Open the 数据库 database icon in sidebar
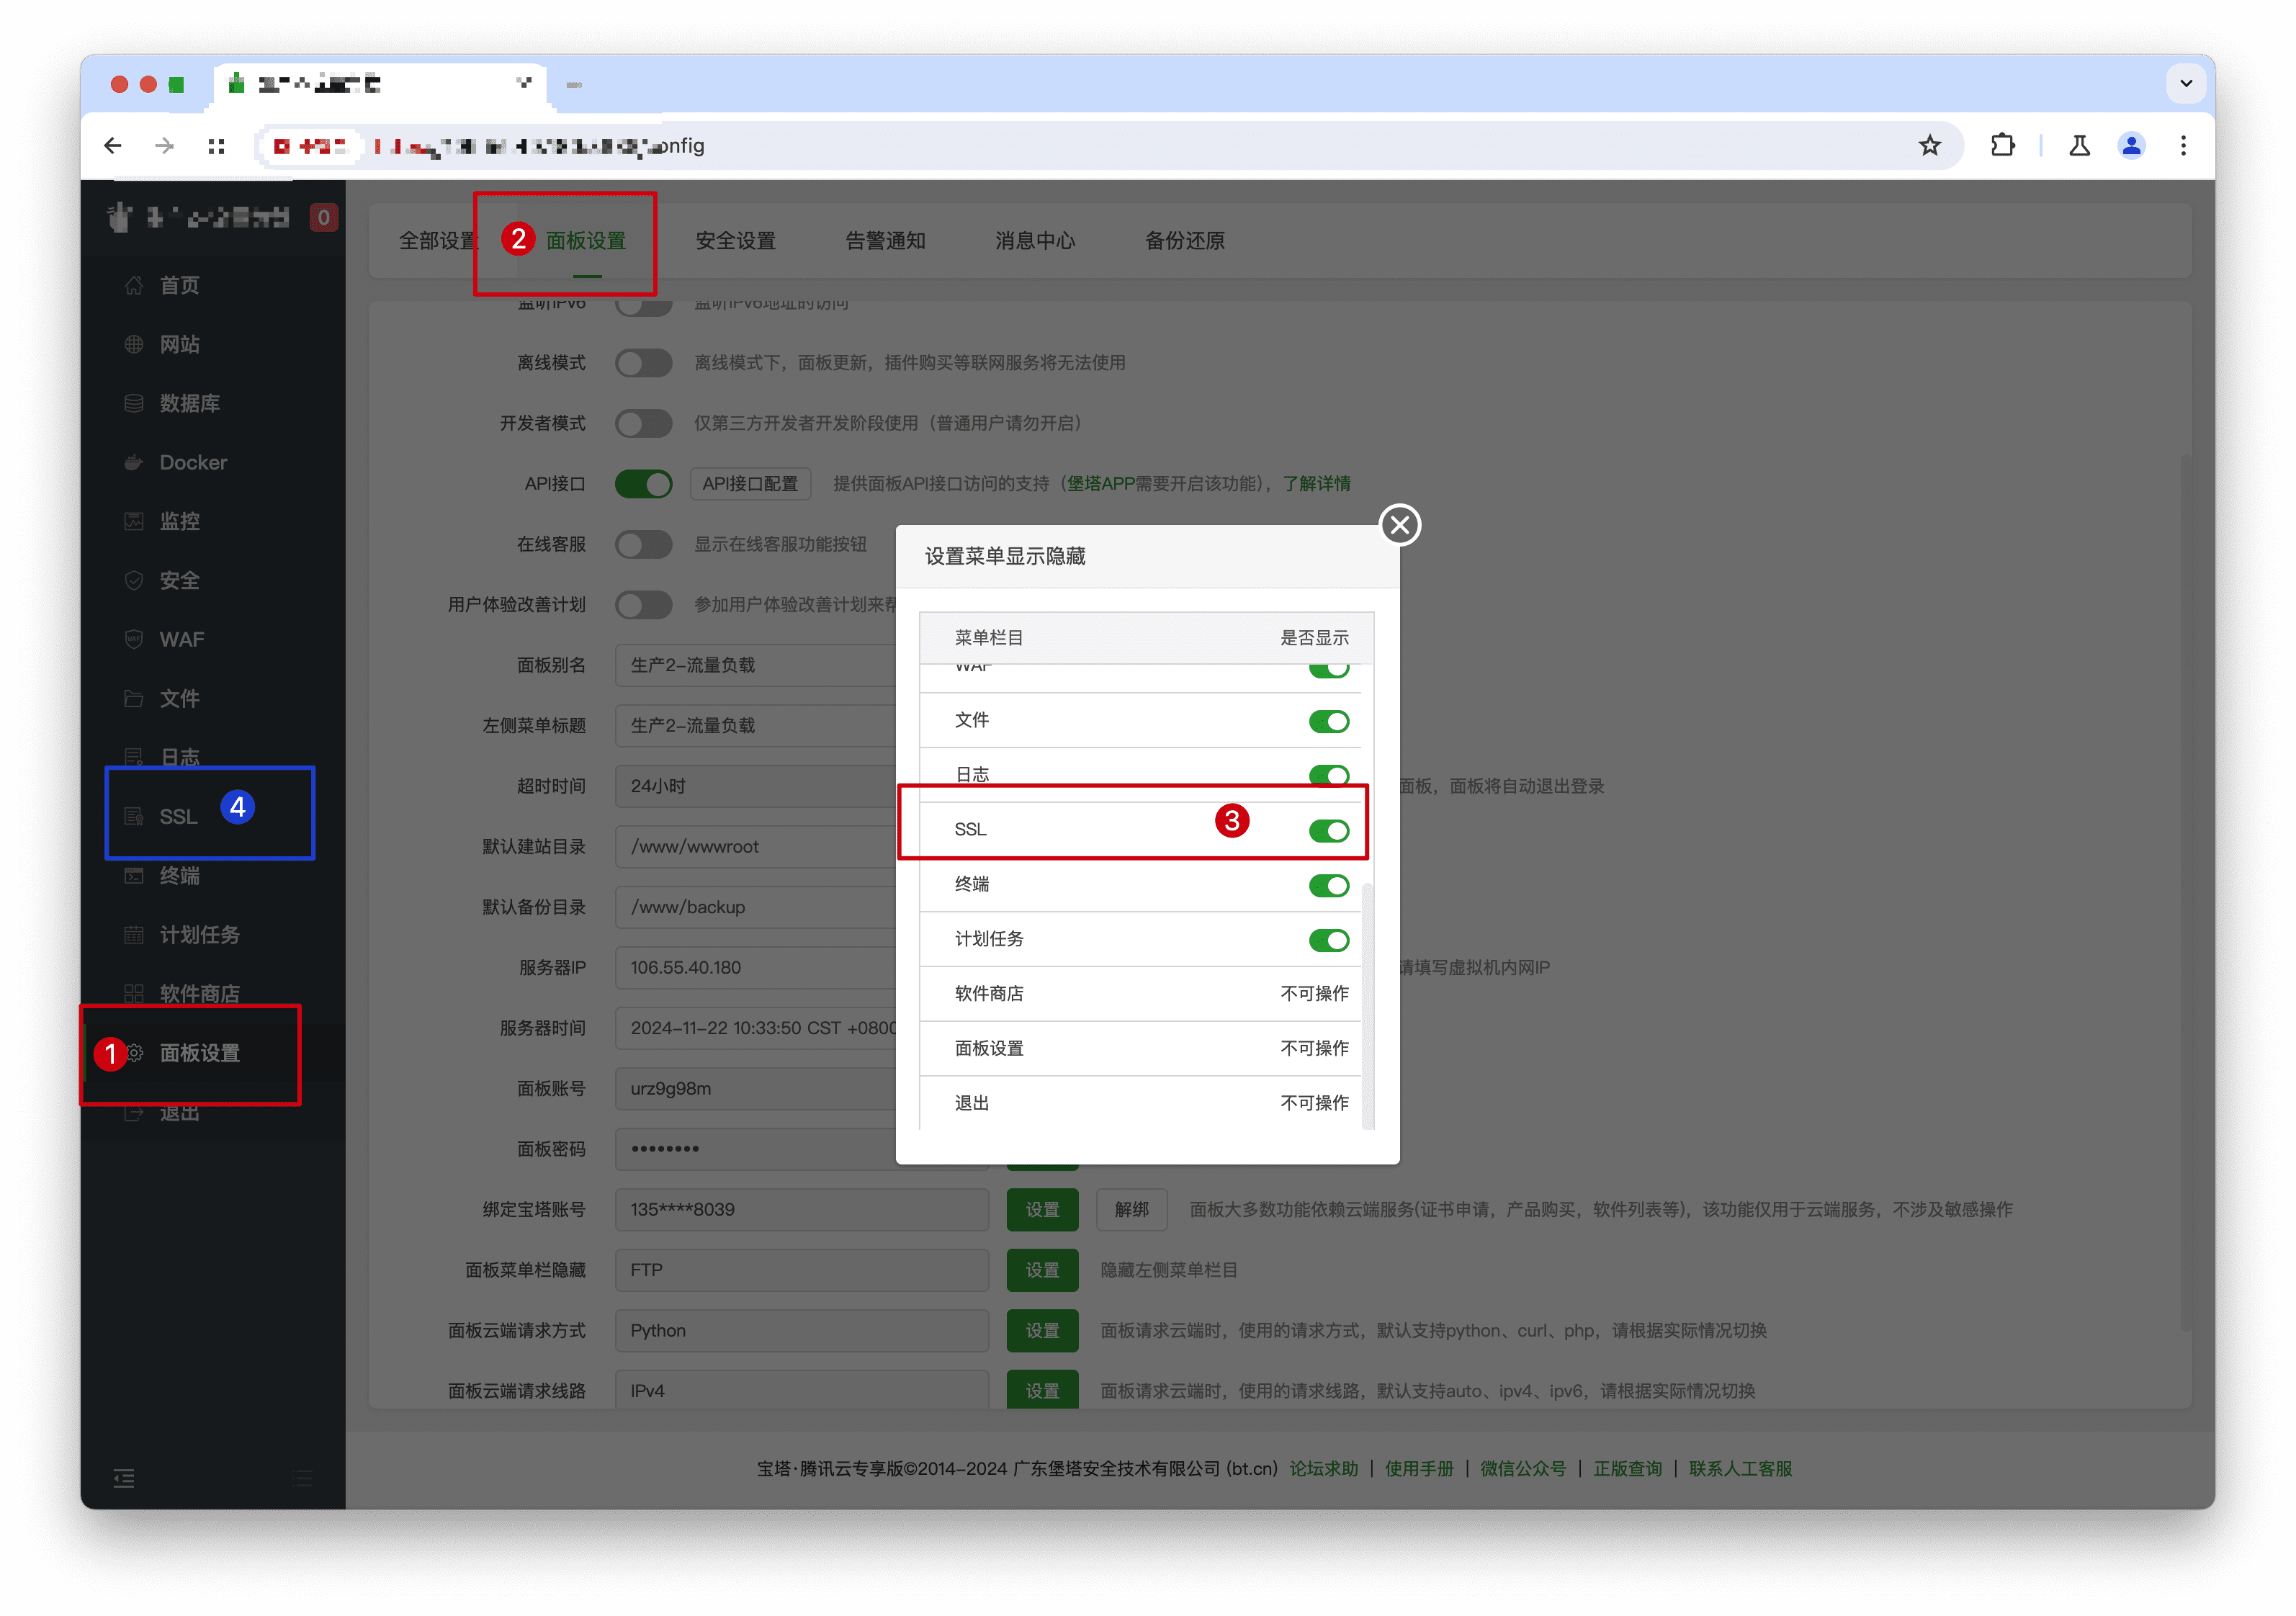Viewport: 2296px width, 1616px height. coord(134,404)
